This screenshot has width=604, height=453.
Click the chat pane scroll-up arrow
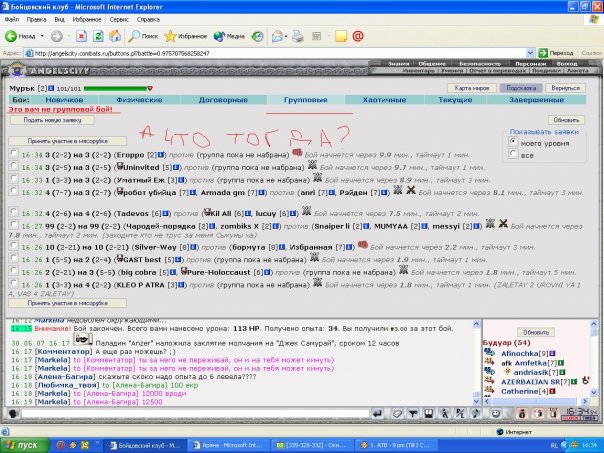476,324
